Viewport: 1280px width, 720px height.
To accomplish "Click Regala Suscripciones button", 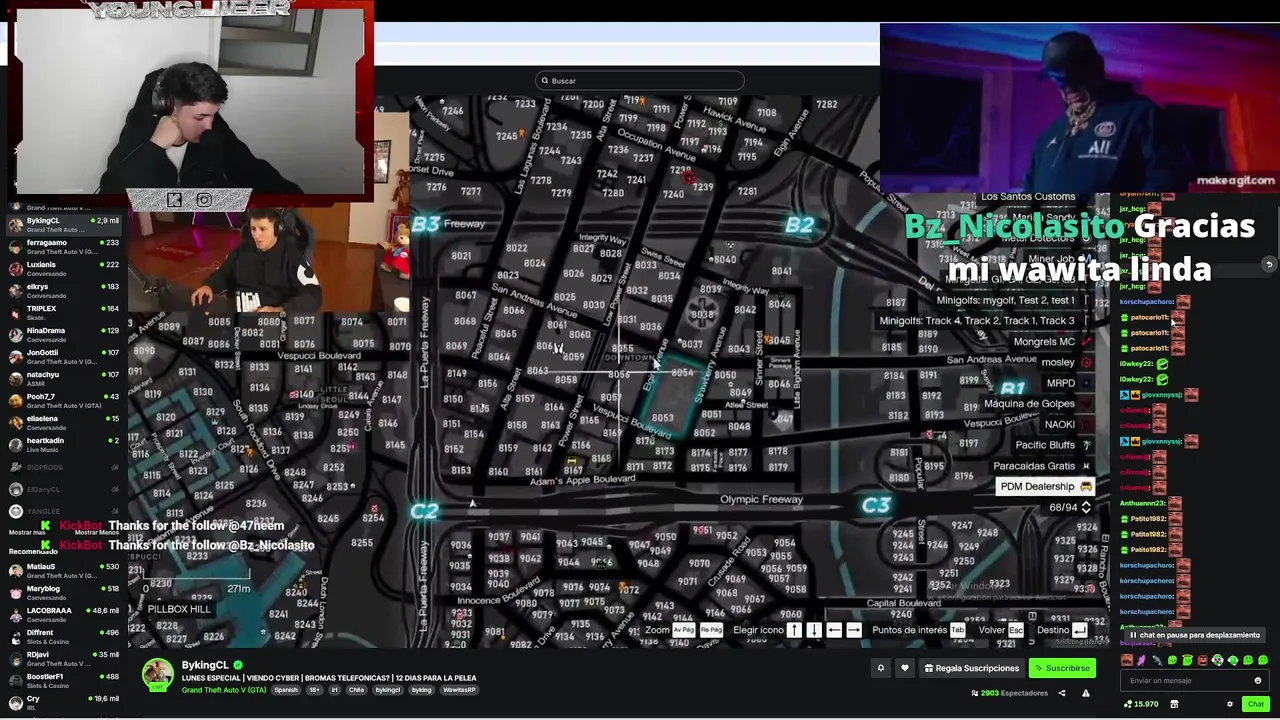I will click(971, 668).
